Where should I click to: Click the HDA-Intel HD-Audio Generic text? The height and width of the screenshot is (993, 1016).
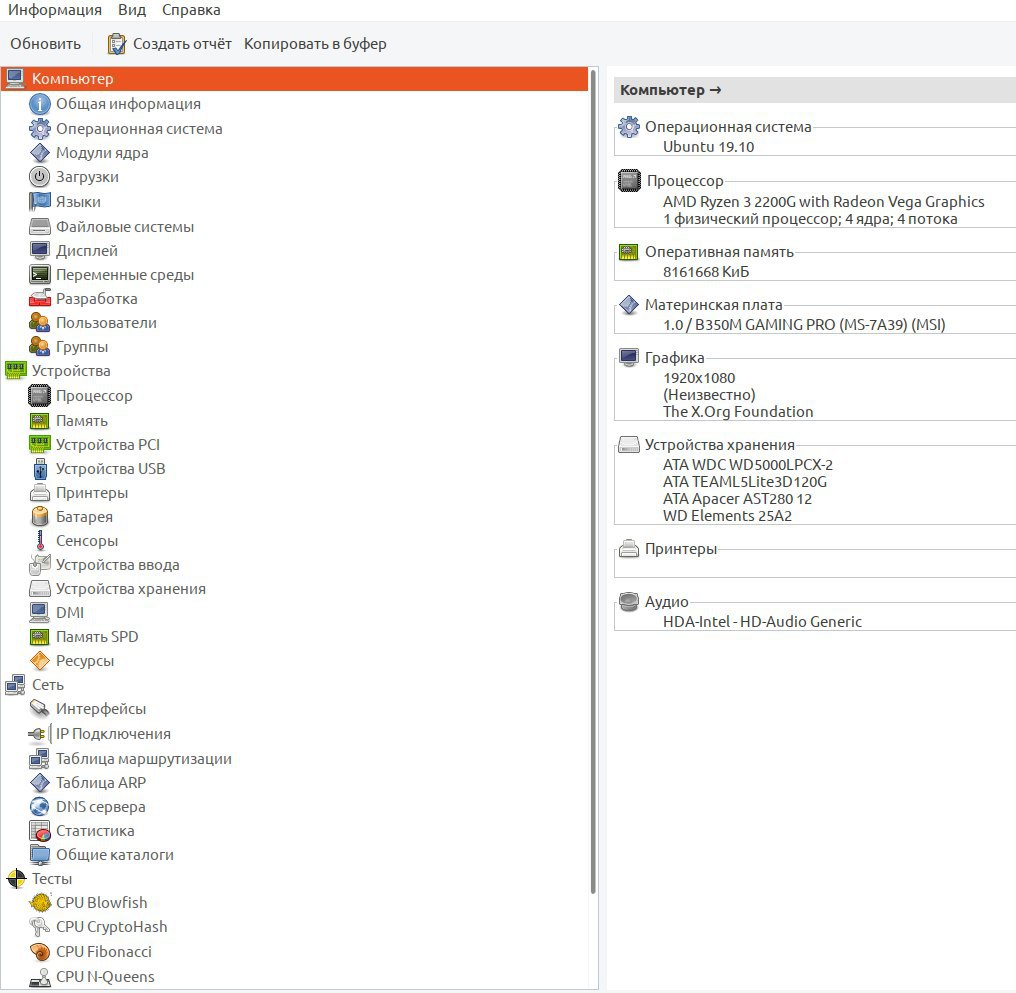tap(762, 622)
